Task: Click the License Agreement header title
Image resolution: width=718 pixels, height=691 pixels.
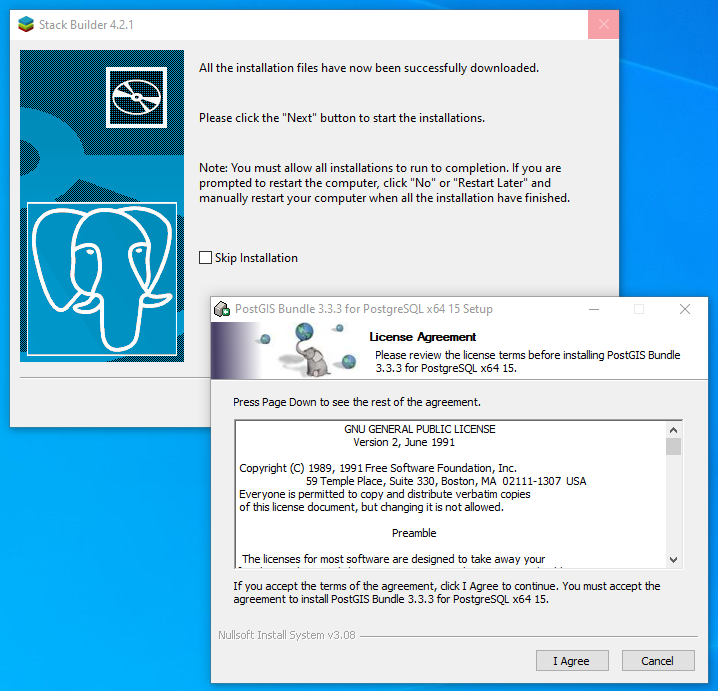Action: click(423, 337)
